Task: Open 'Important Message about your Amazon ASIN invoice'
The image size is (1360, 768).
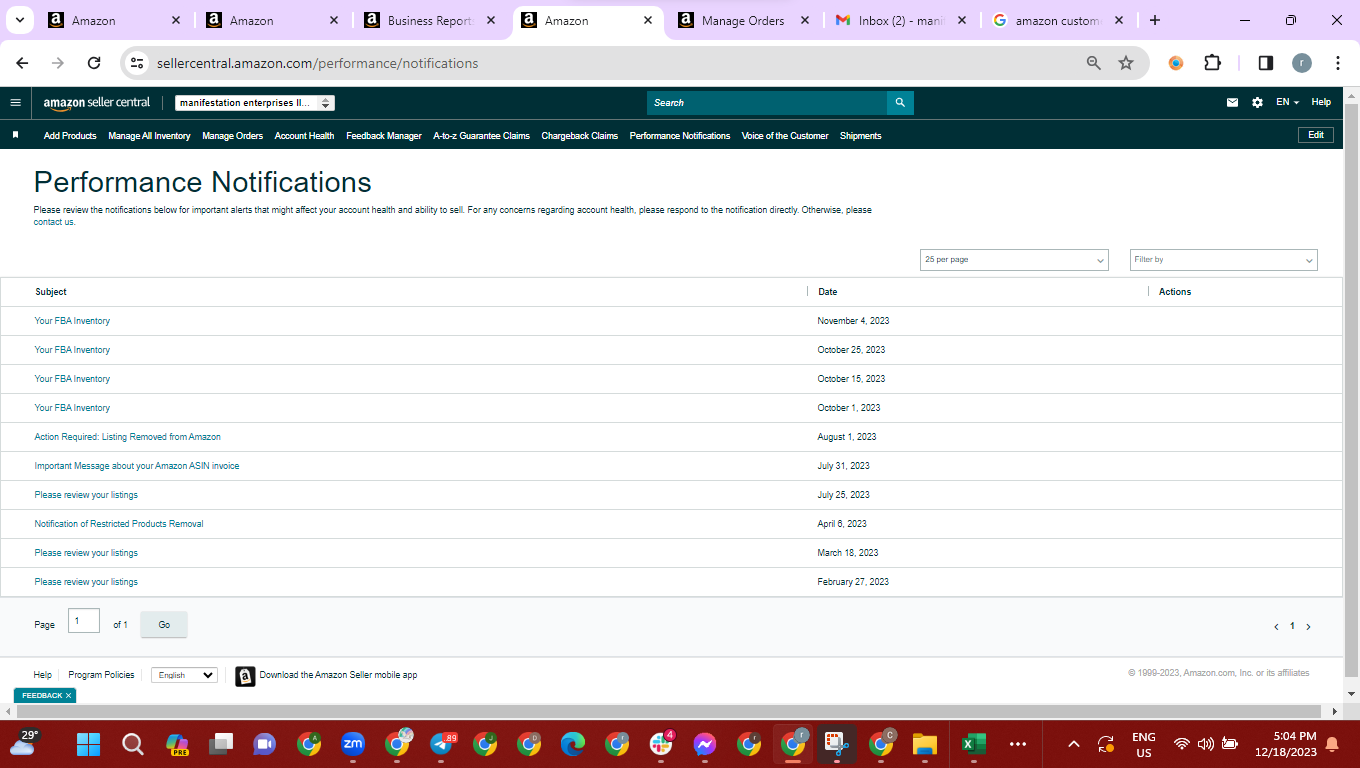Action: tap(137, 466)
